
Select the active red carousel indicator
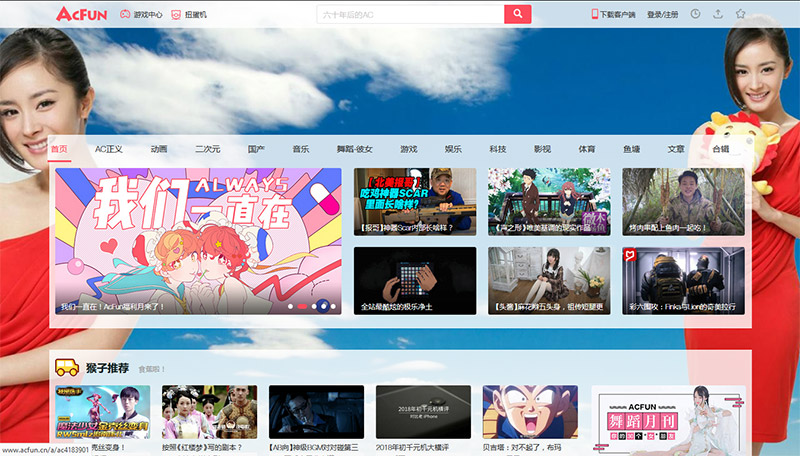[302, 307]
